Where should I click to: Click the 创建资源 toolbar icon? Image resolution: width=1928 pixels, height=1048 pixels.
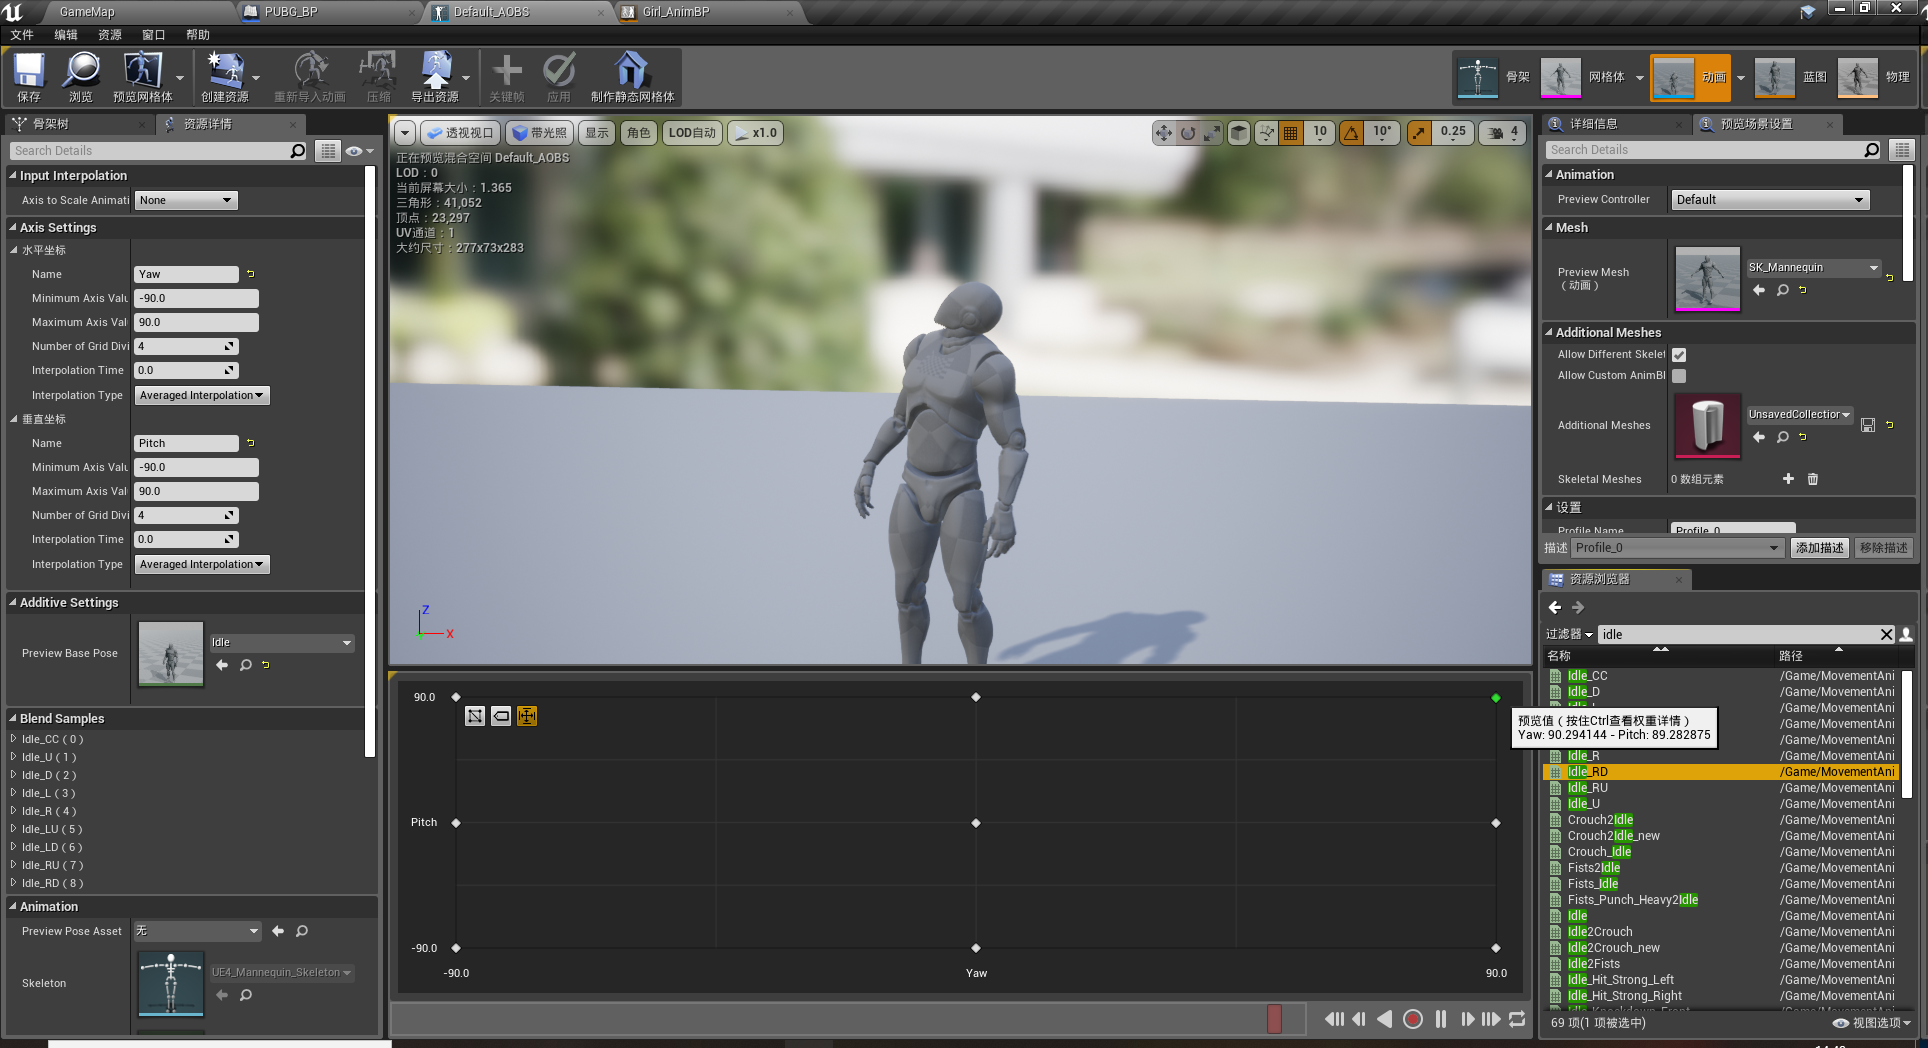[x=225, y=76]
